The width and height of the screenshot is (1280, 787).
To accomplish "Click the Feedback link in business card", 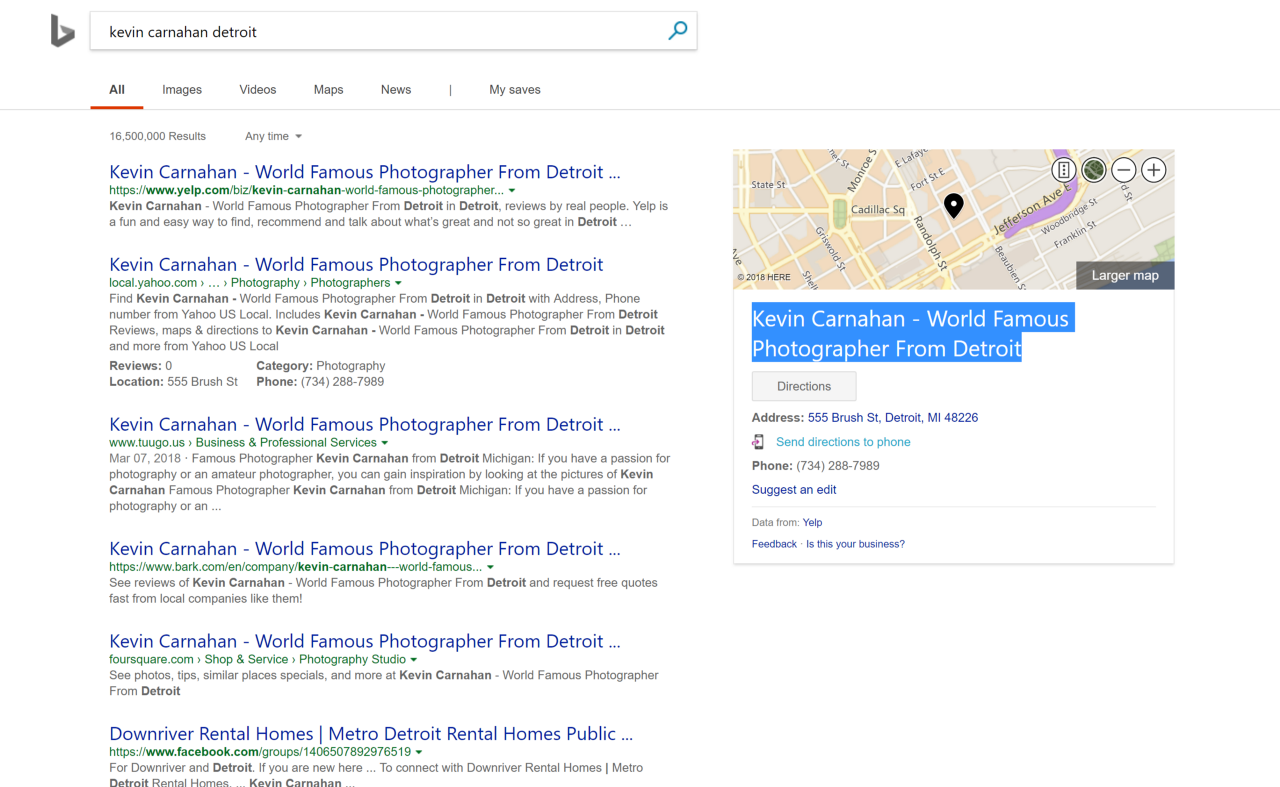I will click(x=774, y=544).
